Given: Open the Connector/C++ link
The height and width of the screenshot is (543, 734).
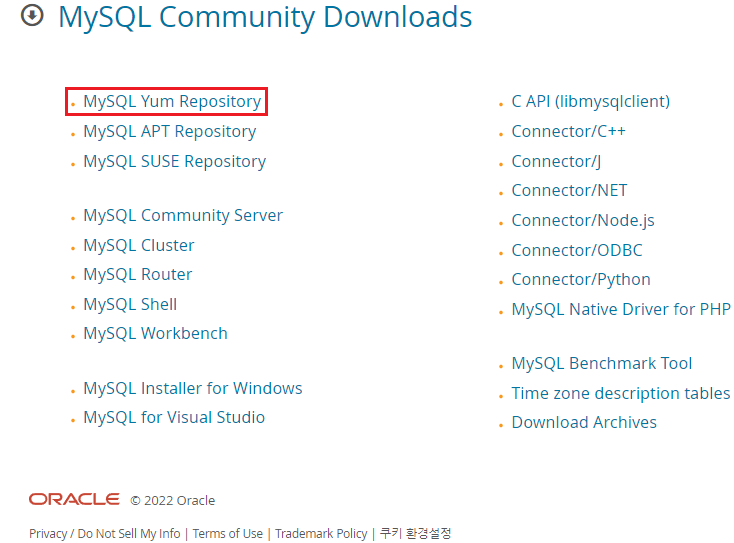Looking at the screenshot, I should coord(569,132).
